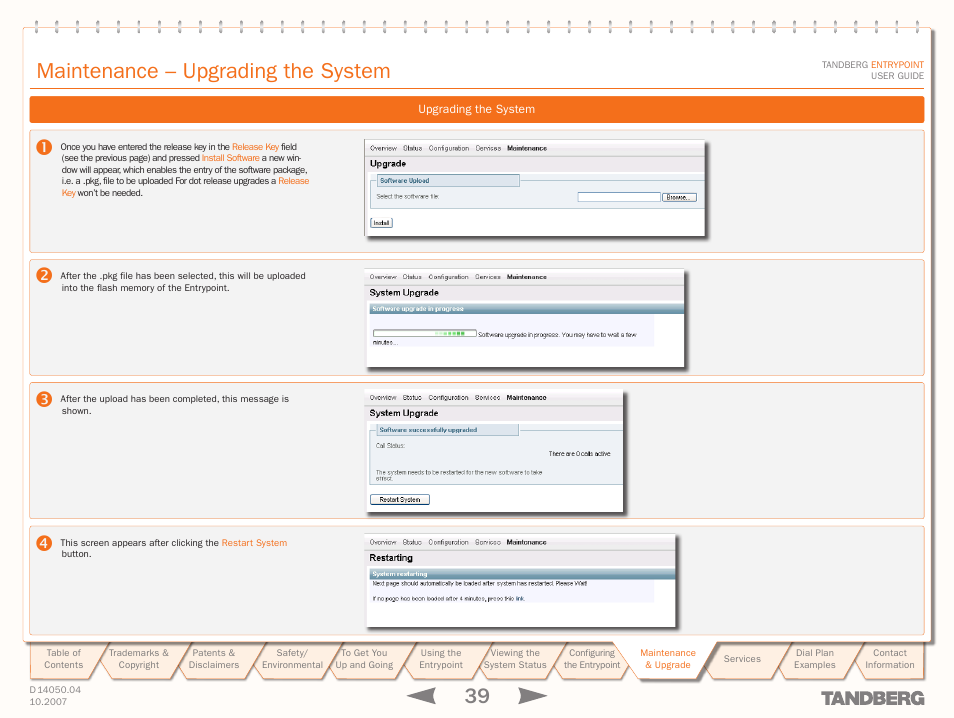Select the Maintenance & Upgrade tab
Screen dimensions: 954x718
667,659
